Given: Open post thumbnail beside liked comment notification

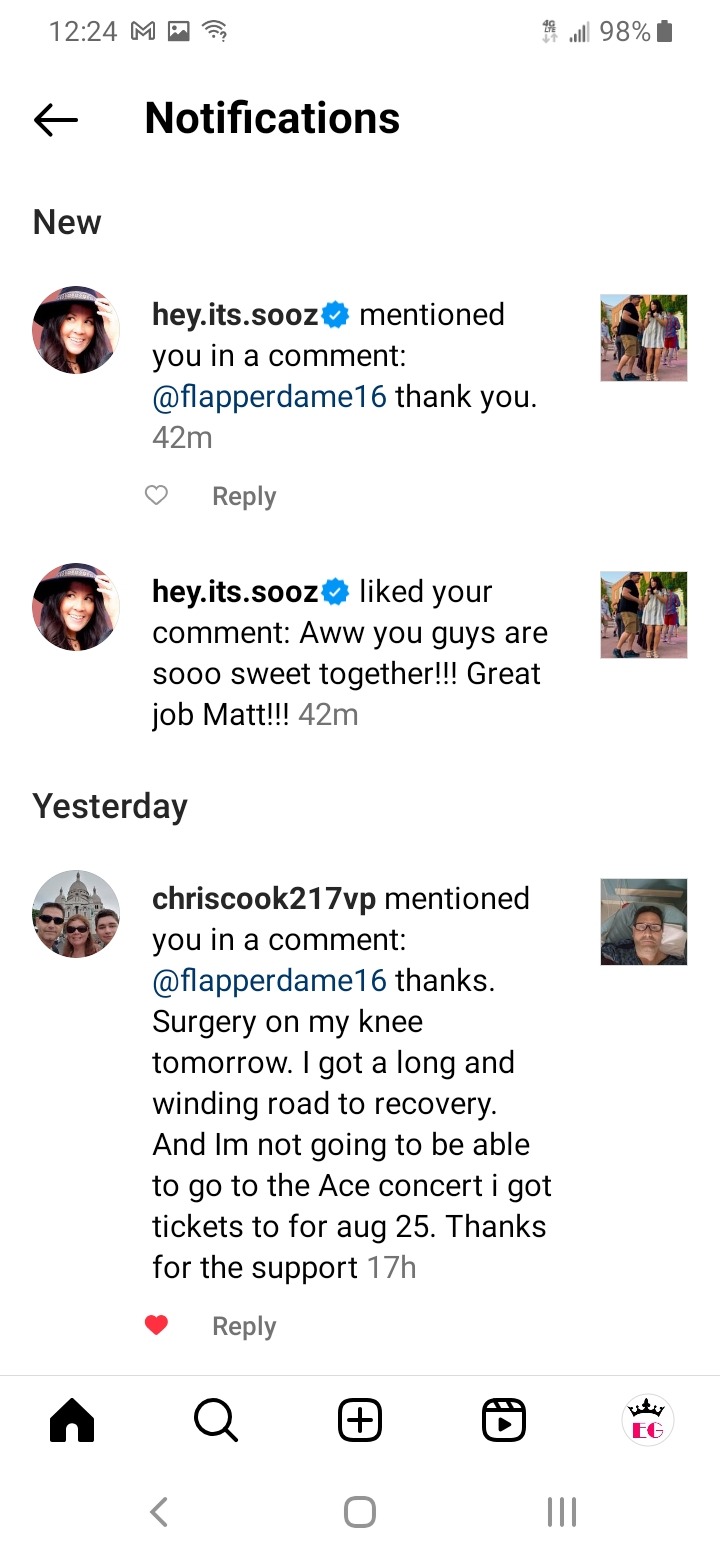Looking at the screenshot, I should tap(644, 615).
